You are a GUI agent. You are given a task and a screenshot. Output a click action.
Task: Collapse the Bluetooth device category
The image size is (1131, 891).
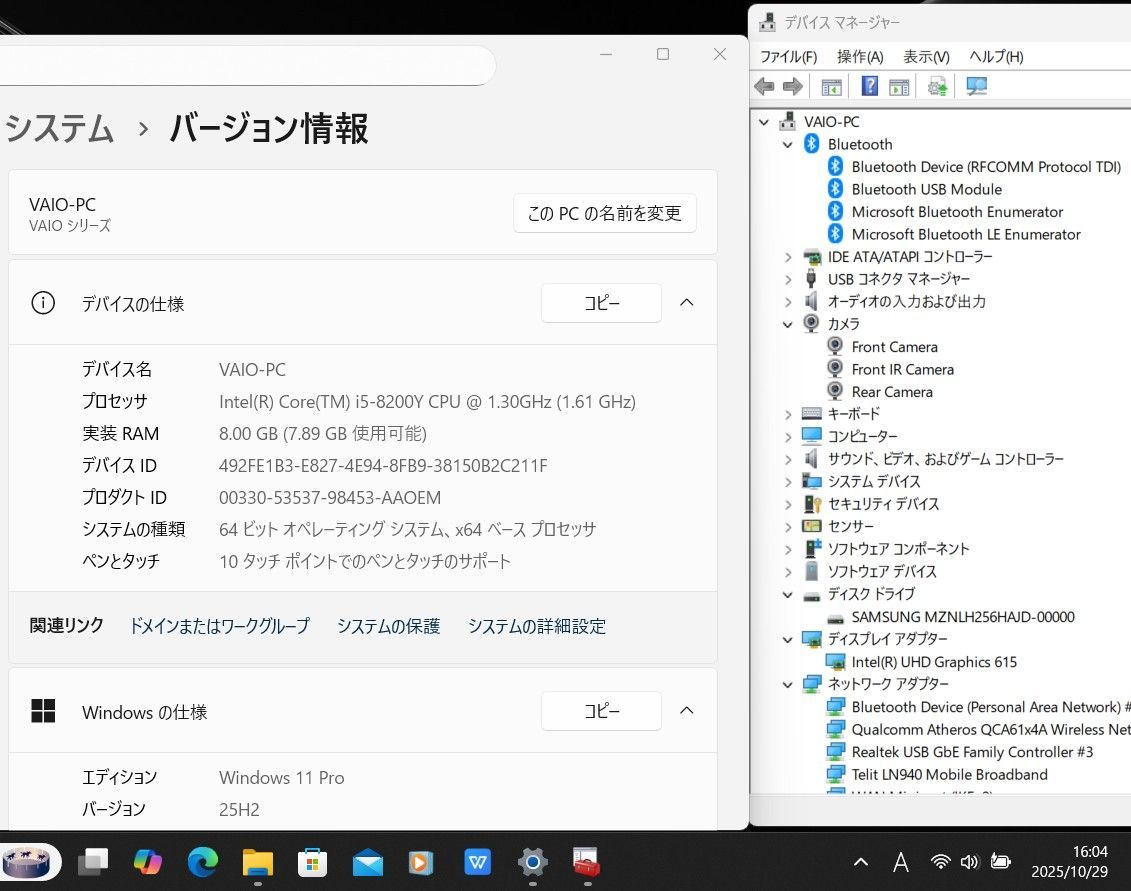pos(787,144)
